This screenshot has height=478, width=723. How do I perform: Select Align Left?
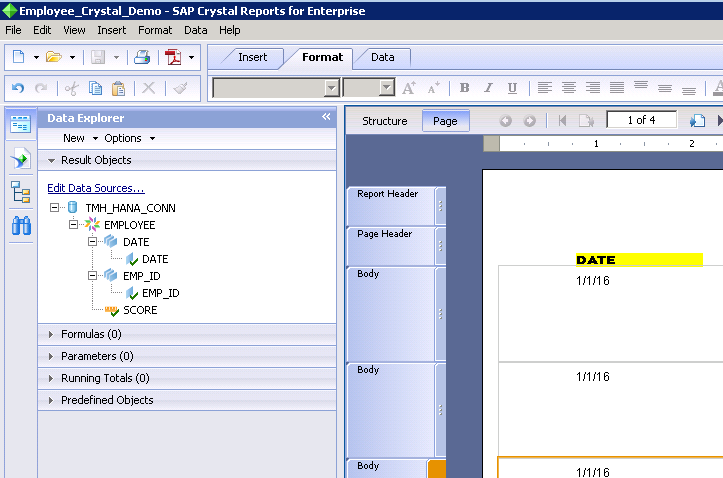[x=545, y=87]
